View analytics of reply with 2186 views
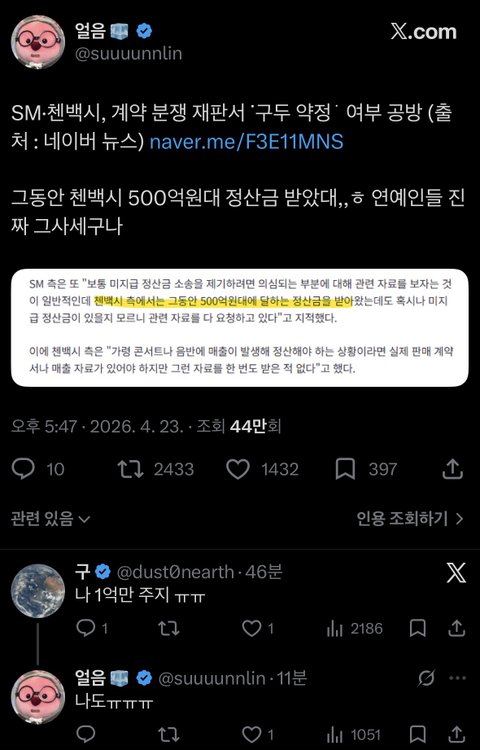This screenshot has width=480, height=750. (x=334, y=629)
